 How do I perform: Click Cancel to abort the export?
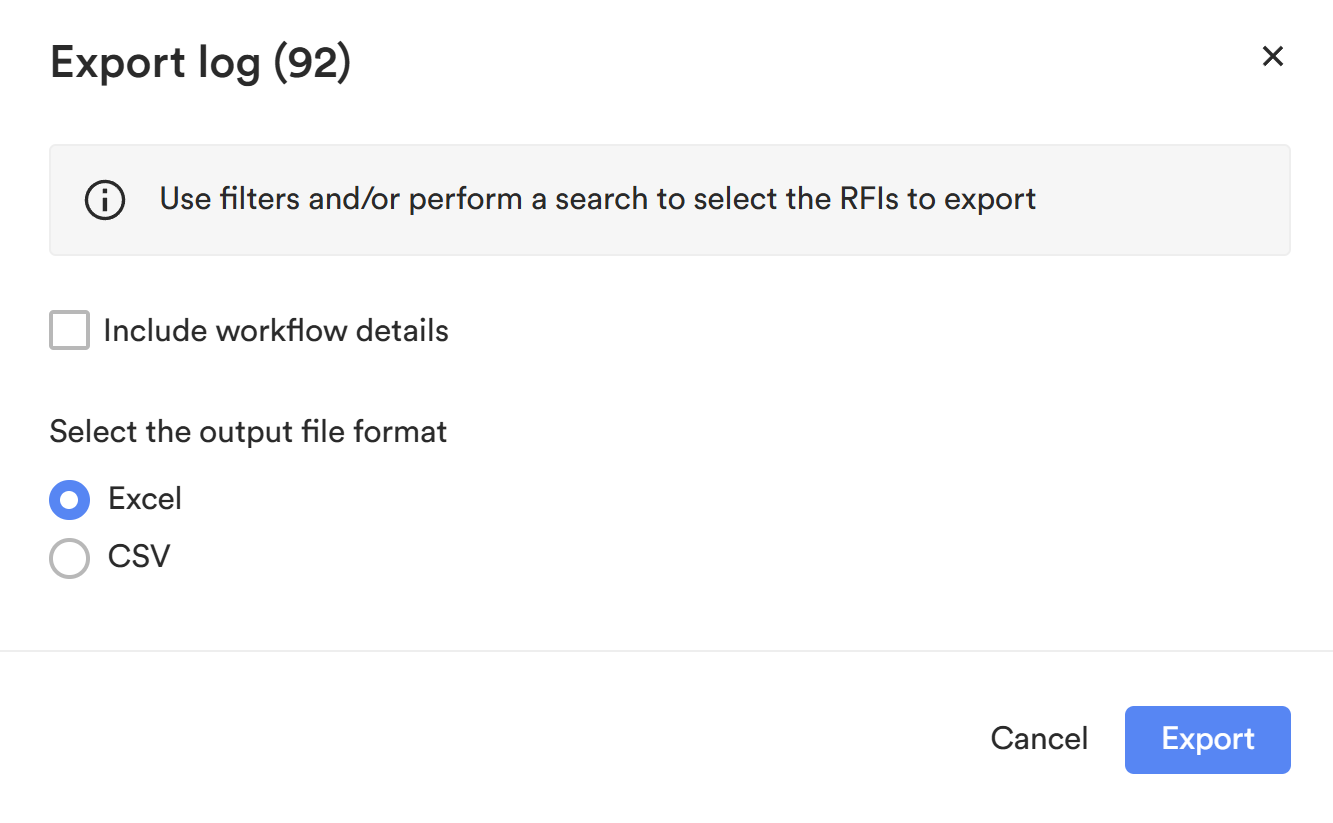point(1039,739)
